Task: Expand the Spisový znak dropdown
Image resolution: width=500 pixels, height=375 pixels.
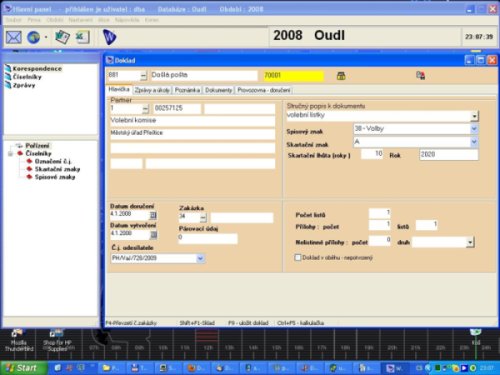Action: (x=474, y=129)
